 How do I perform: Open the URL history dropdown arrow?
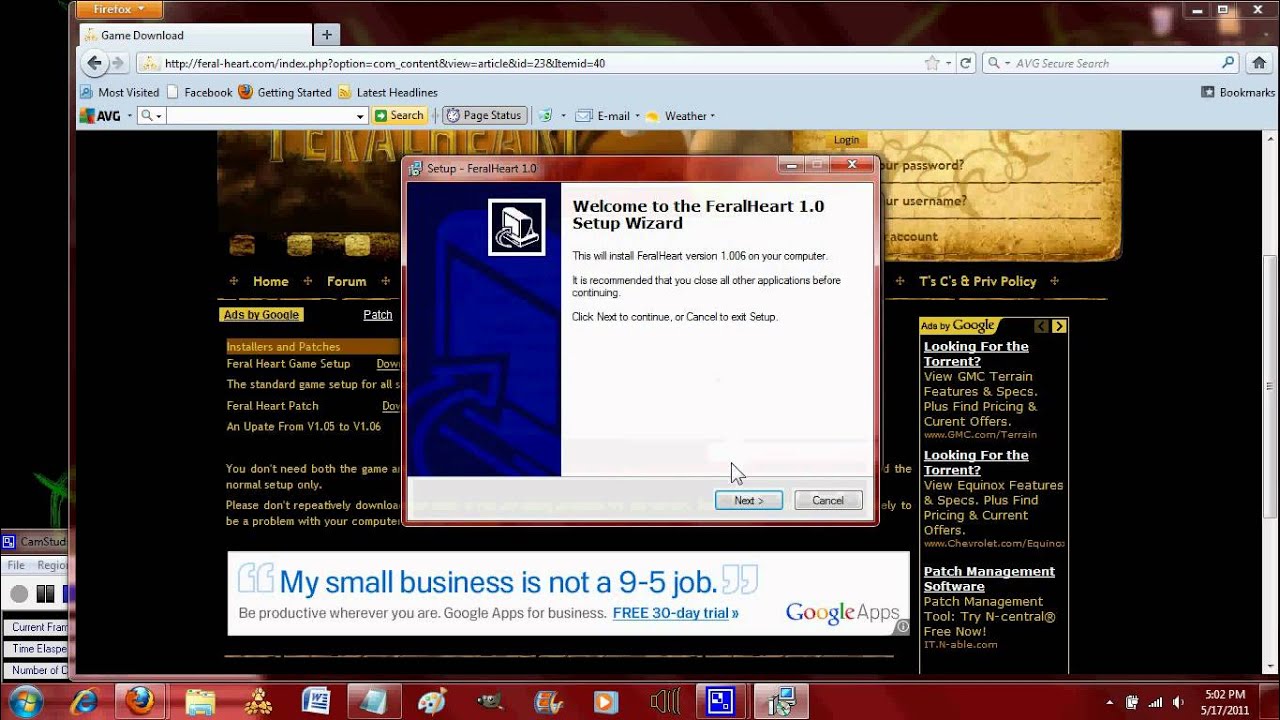coord(949,63)
